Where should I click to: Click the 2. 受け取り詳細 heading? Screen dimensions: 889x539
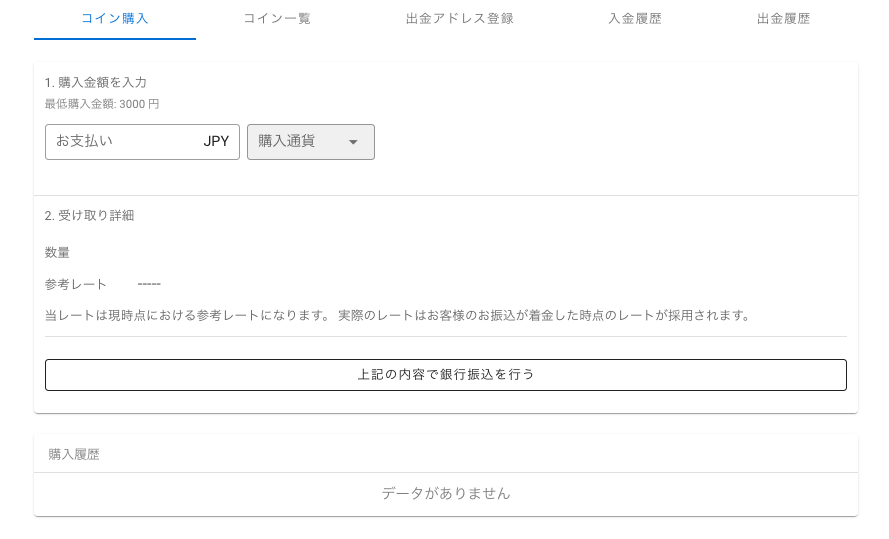click(x=90, y=216)
